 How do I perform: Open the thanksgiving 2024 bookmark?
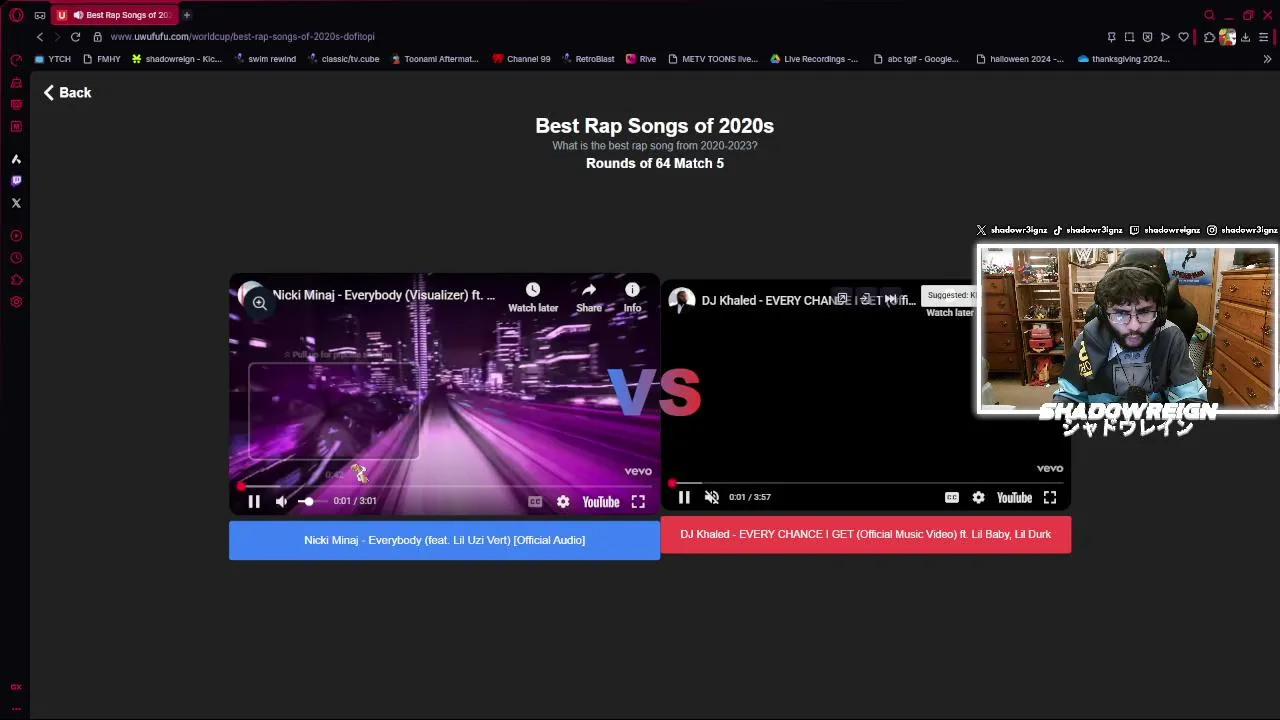tap(1124, 59)
